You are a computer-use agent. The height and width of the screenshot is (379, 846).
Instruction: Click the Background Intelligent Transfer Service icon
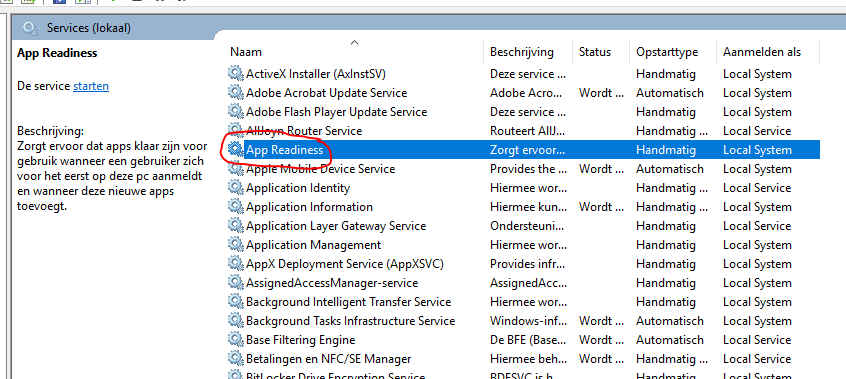(x=235, y=301)
